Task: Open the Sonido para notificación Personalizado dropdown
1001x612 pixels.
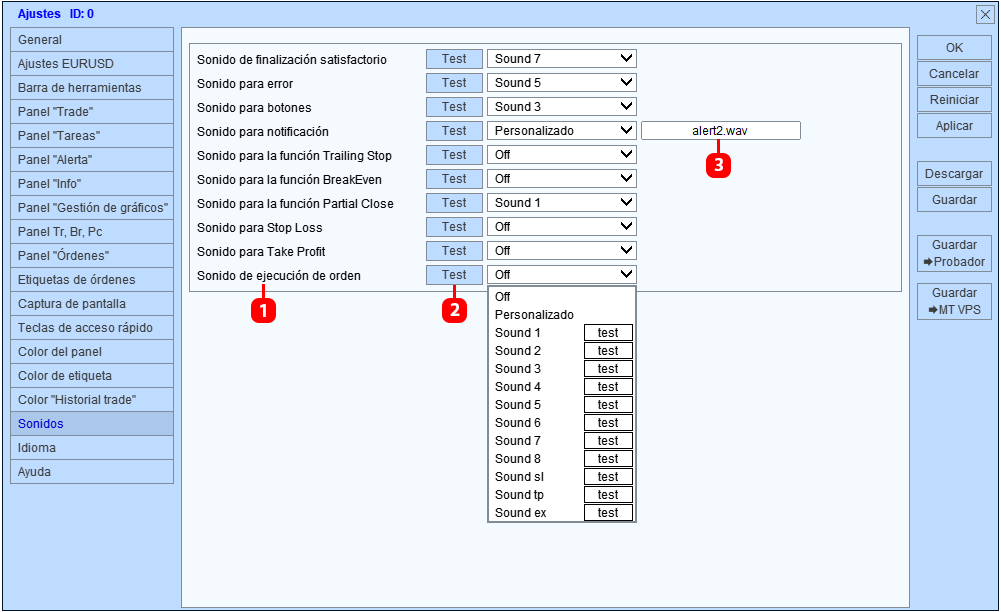Action: click(562, 131)
